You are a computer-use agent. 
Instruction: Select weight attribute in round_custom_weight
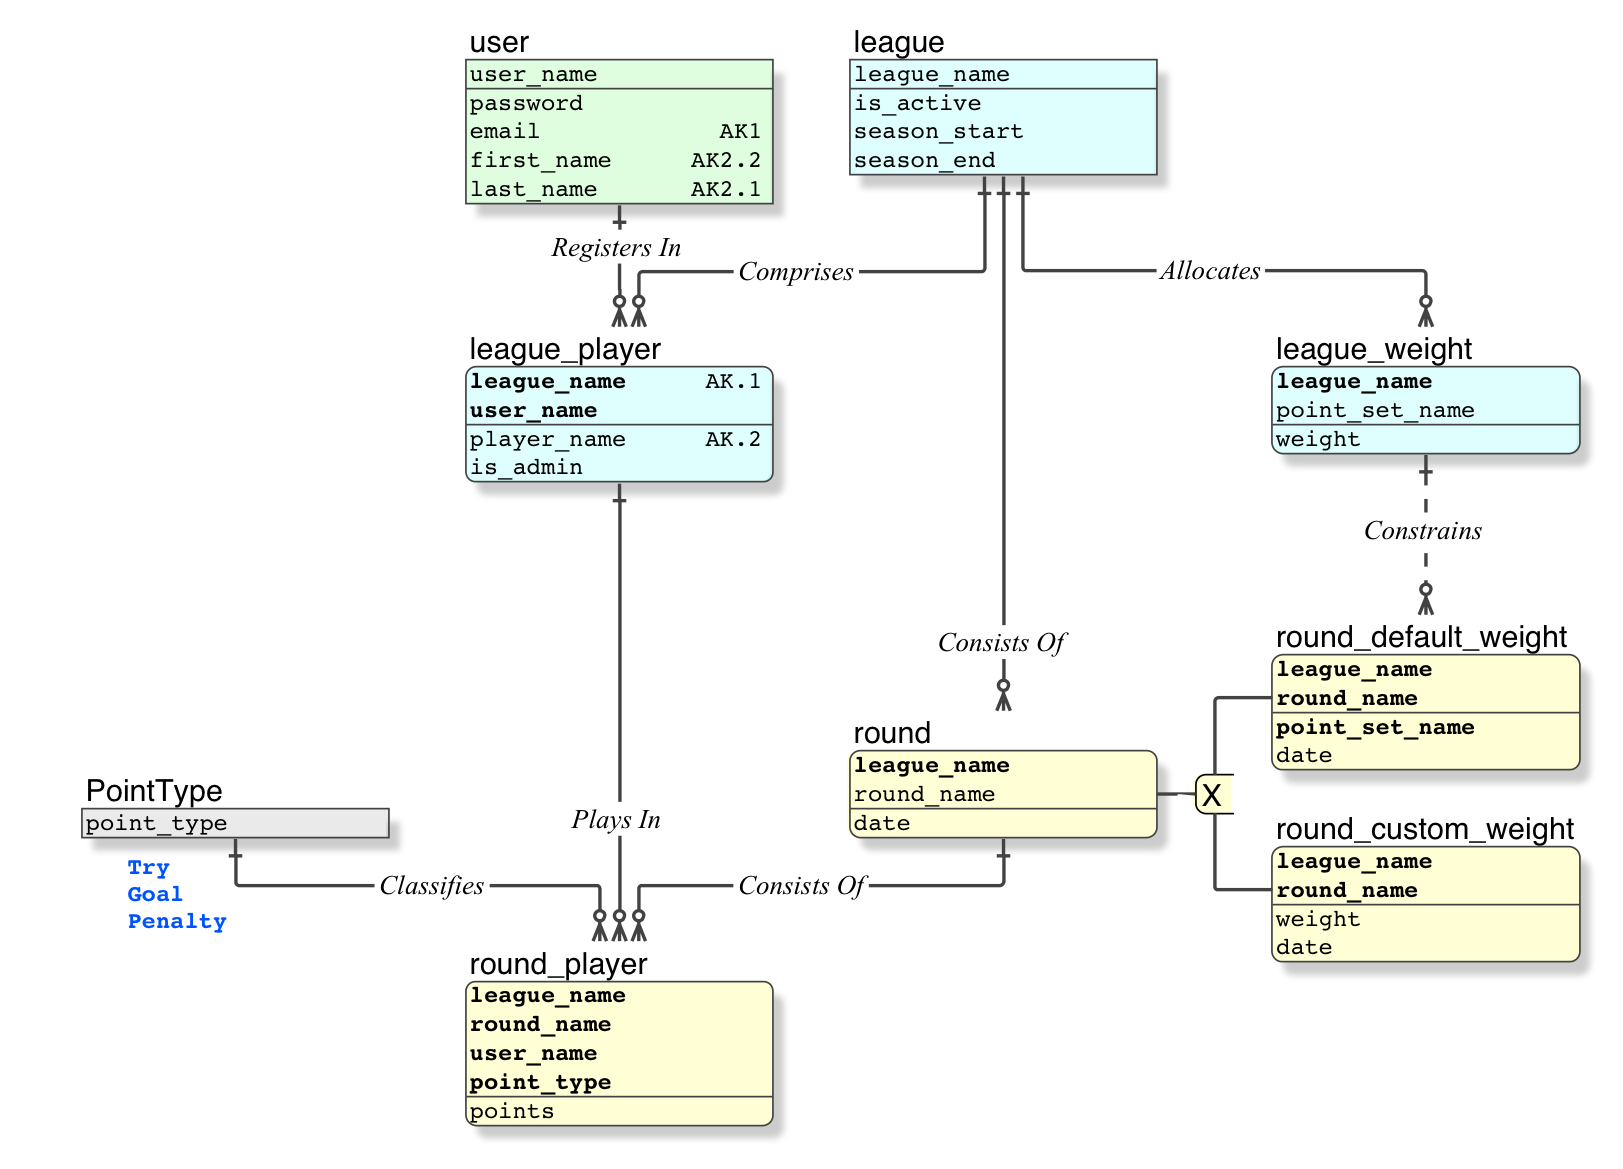1425,919
